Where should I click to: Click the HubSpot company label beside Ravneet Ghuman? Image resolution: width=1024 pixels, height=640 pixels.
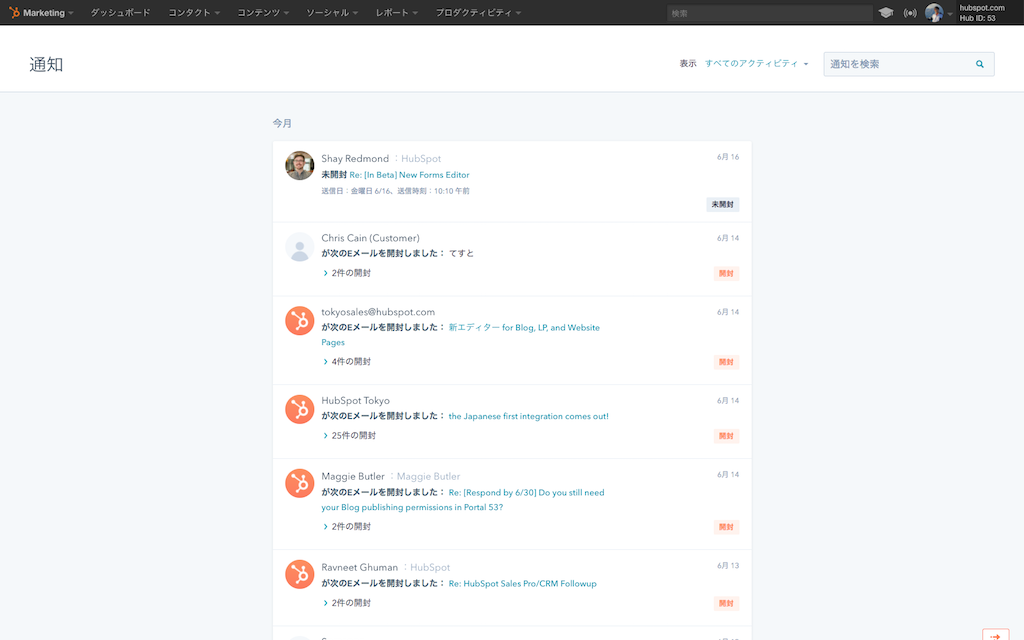coord(430,568)
